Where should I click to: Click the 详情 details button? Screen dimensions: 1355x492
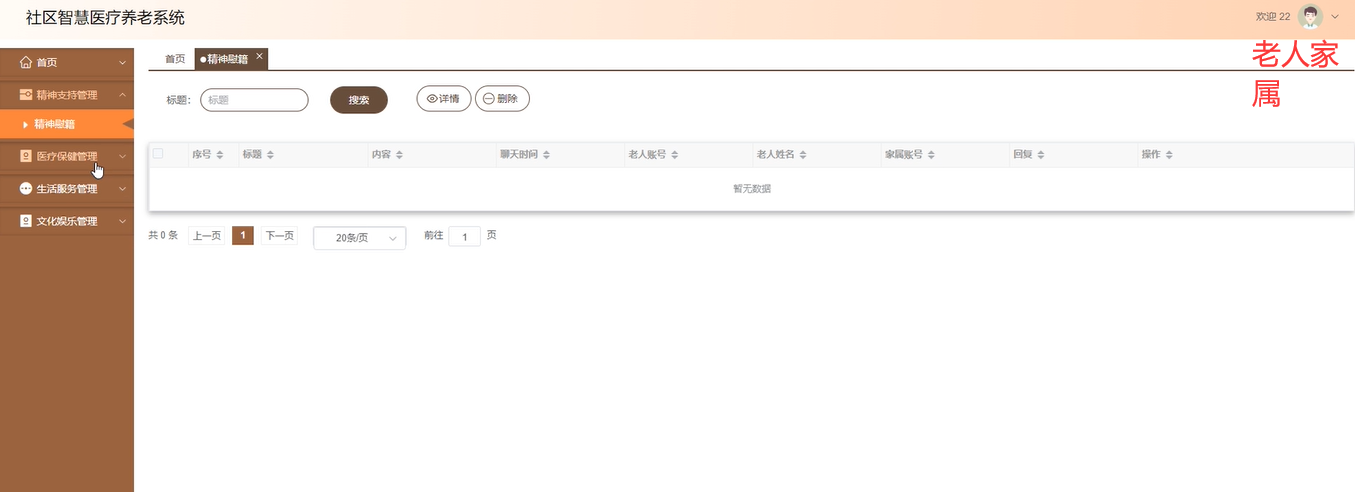pos(444,99)
